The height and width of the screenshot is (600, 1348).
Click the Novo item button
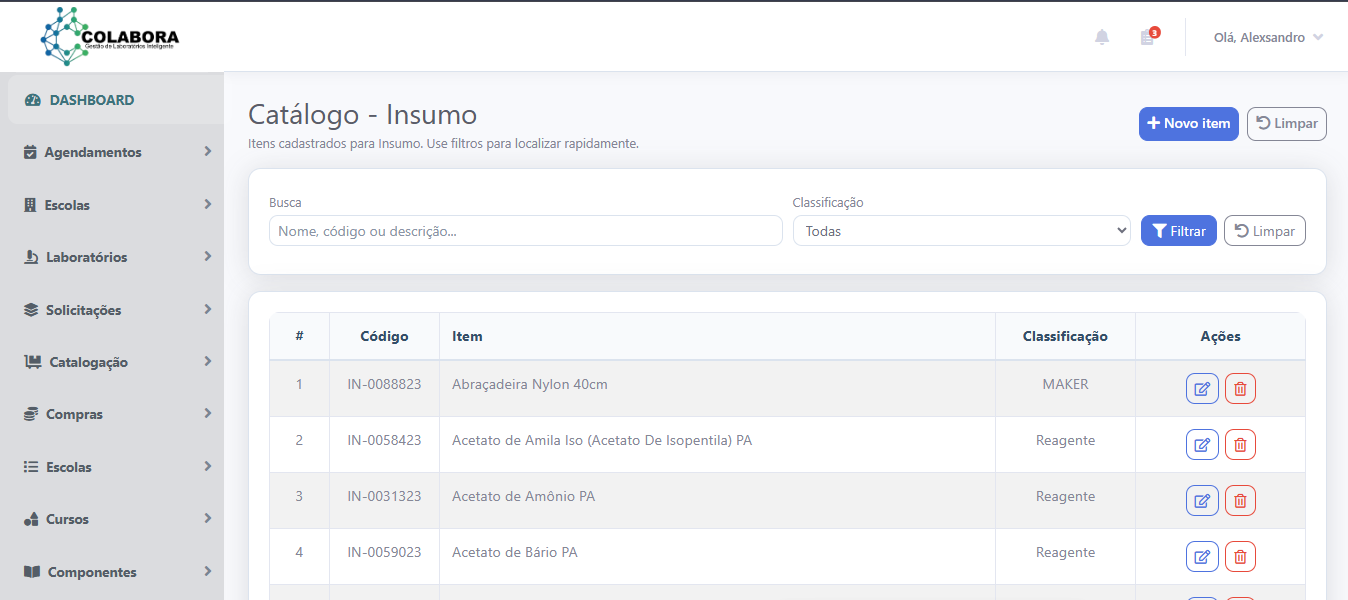(x=1189, y=124)
